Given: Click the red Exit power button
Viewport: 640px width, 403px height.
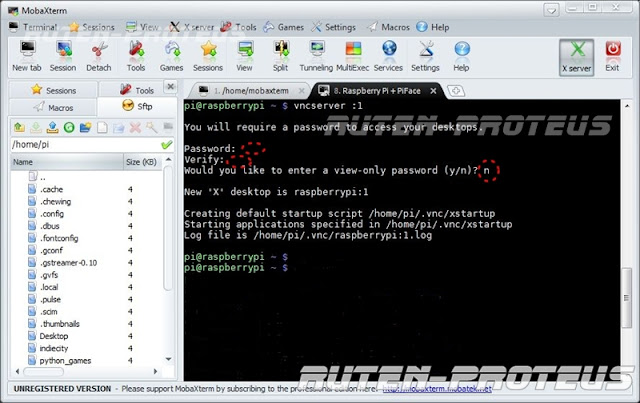Looking at the screenshot, I should (612, 57).
